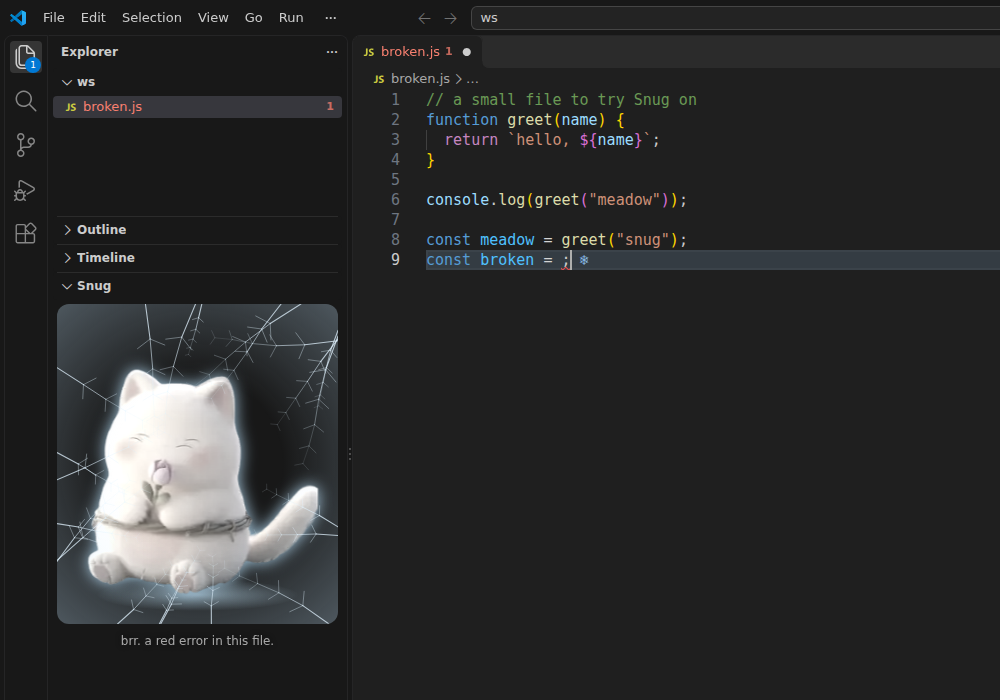Click the Explorer panel title
Image resolution: width=1000 pixels, height=700 pixels.
[x=89, y=52]
